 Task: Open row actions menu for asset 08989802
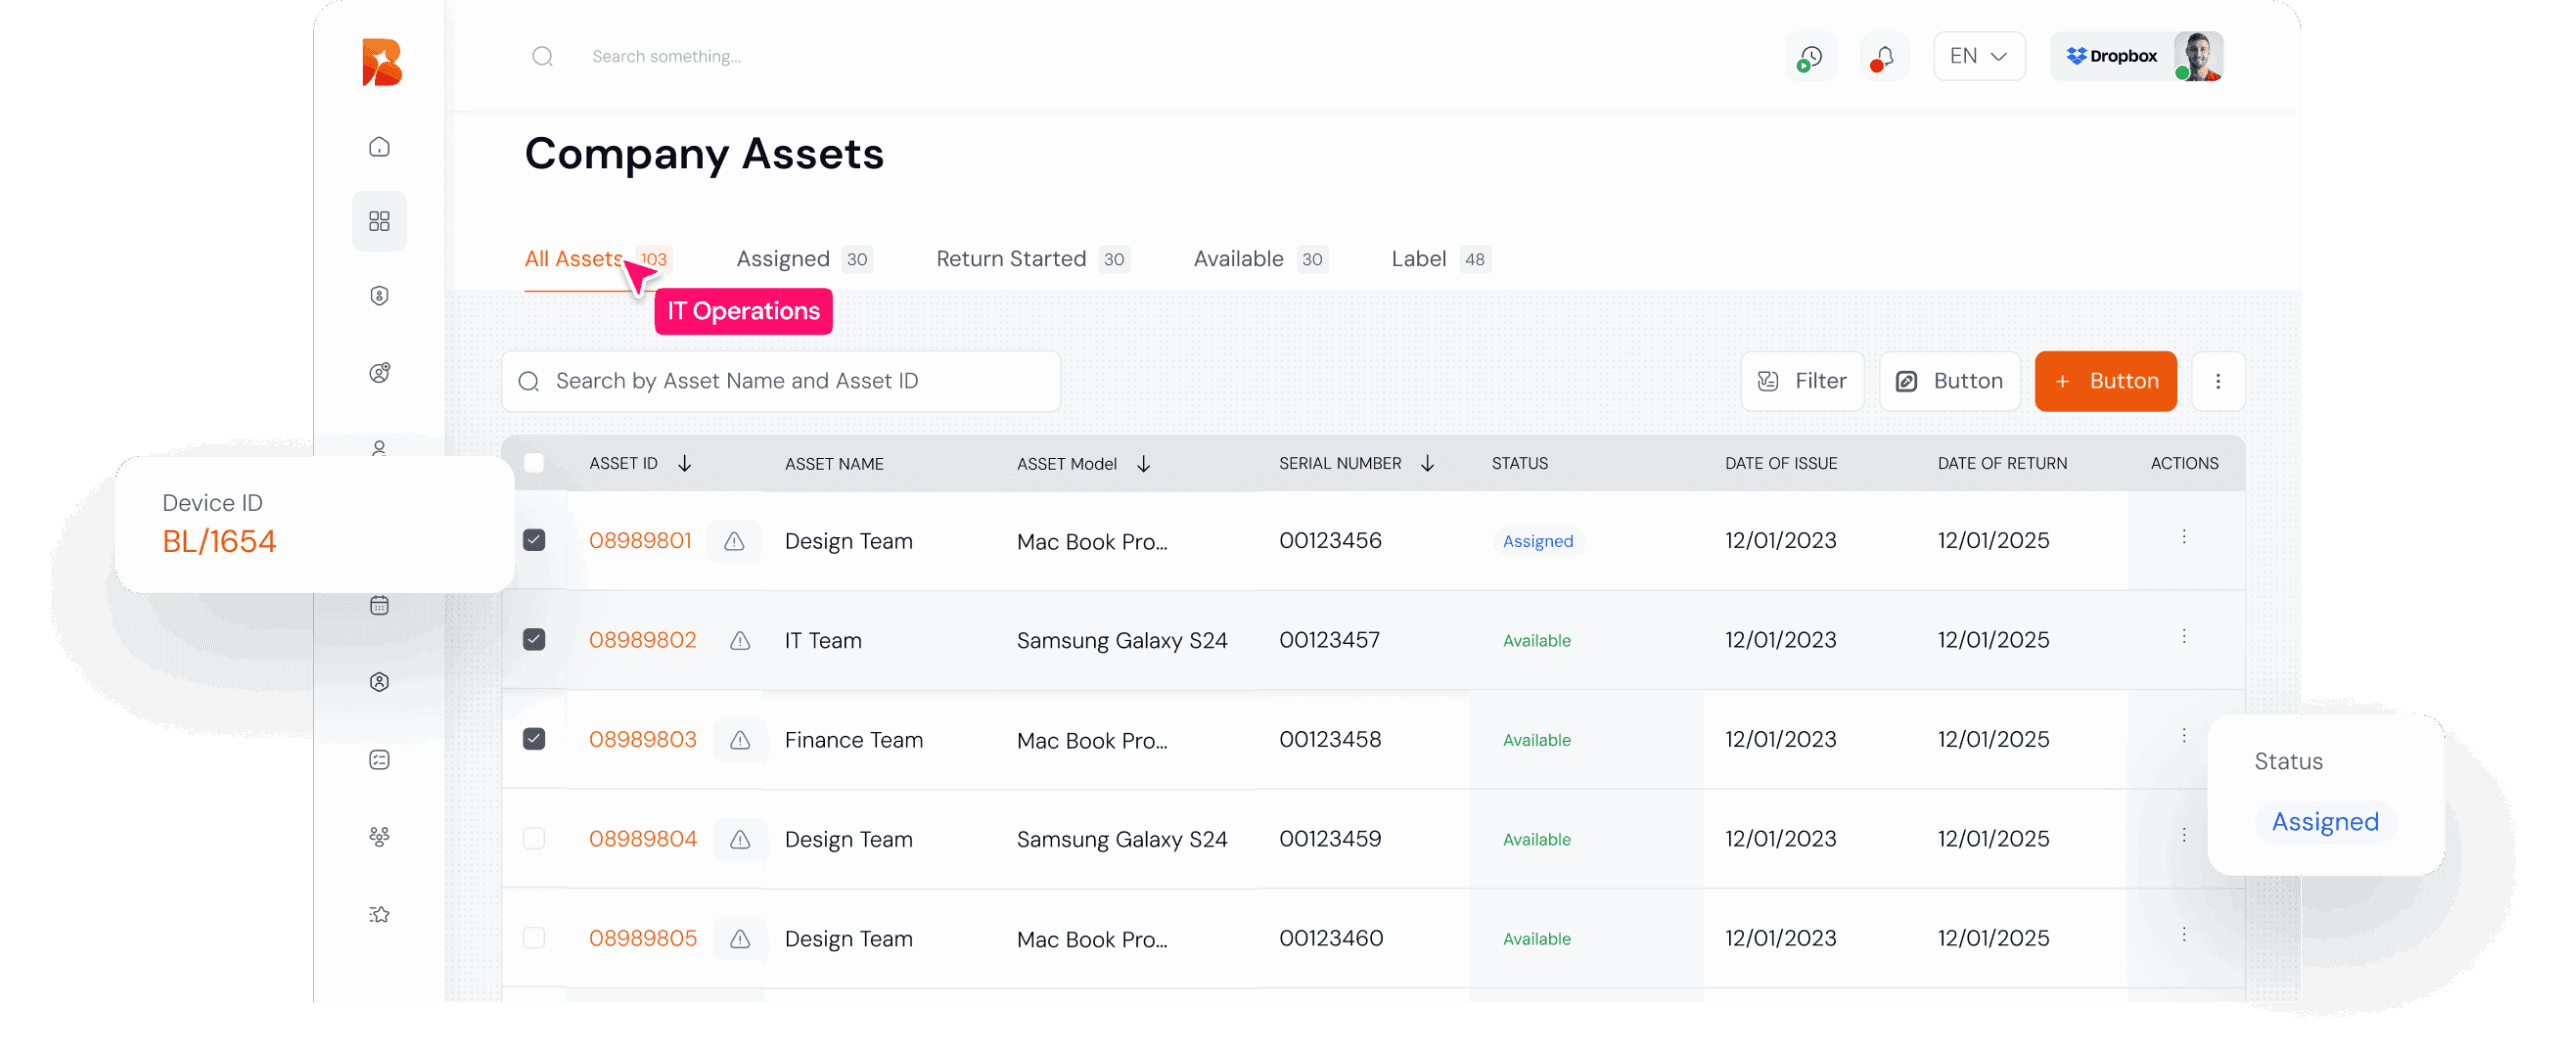(2184, 637)
